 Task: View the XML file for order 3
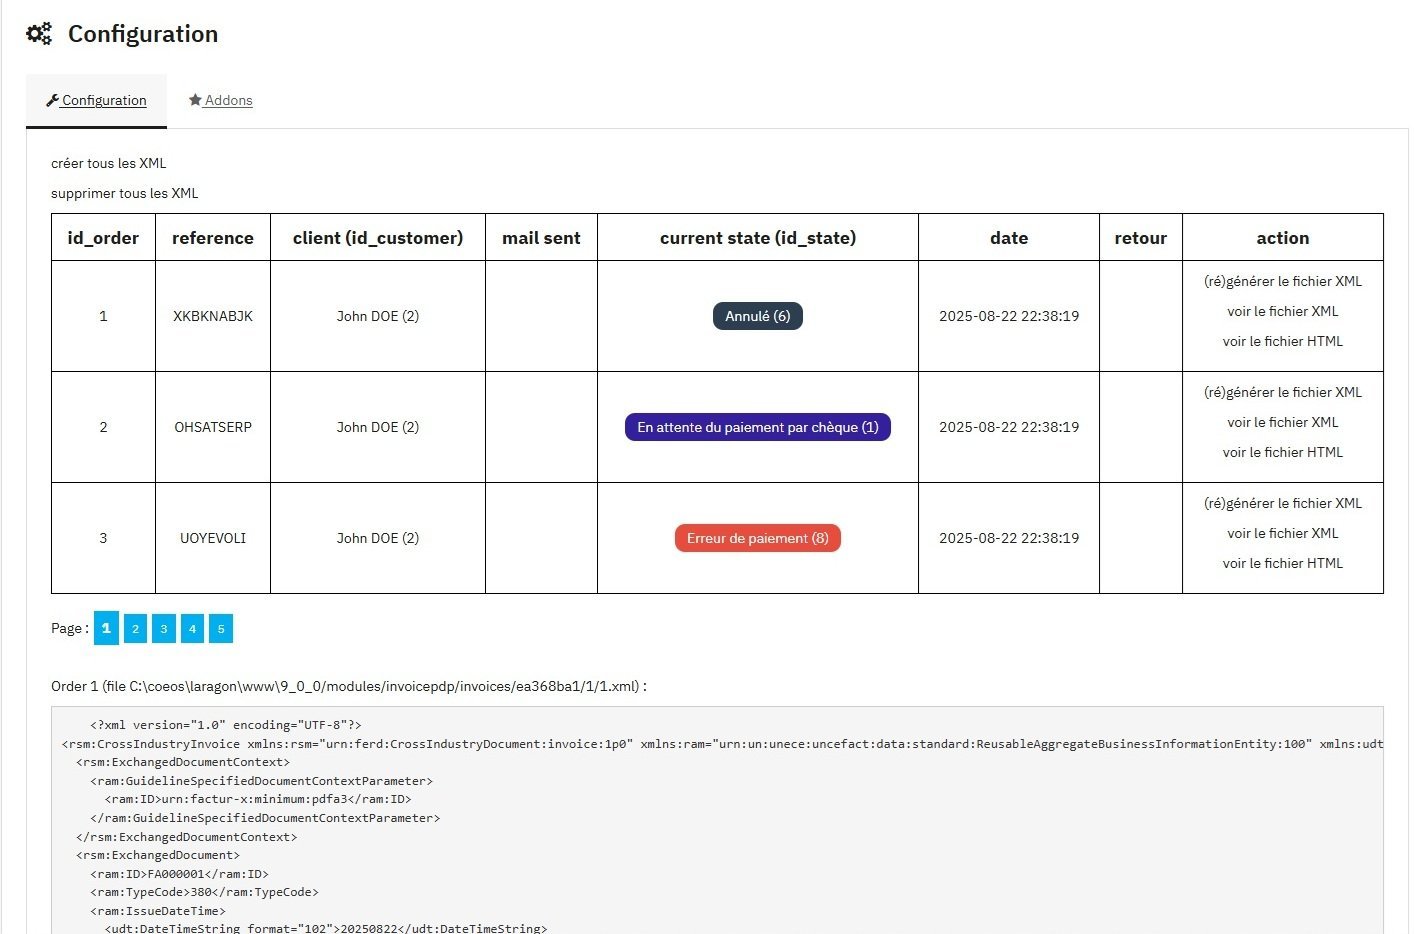click(x=1283, y=533)
